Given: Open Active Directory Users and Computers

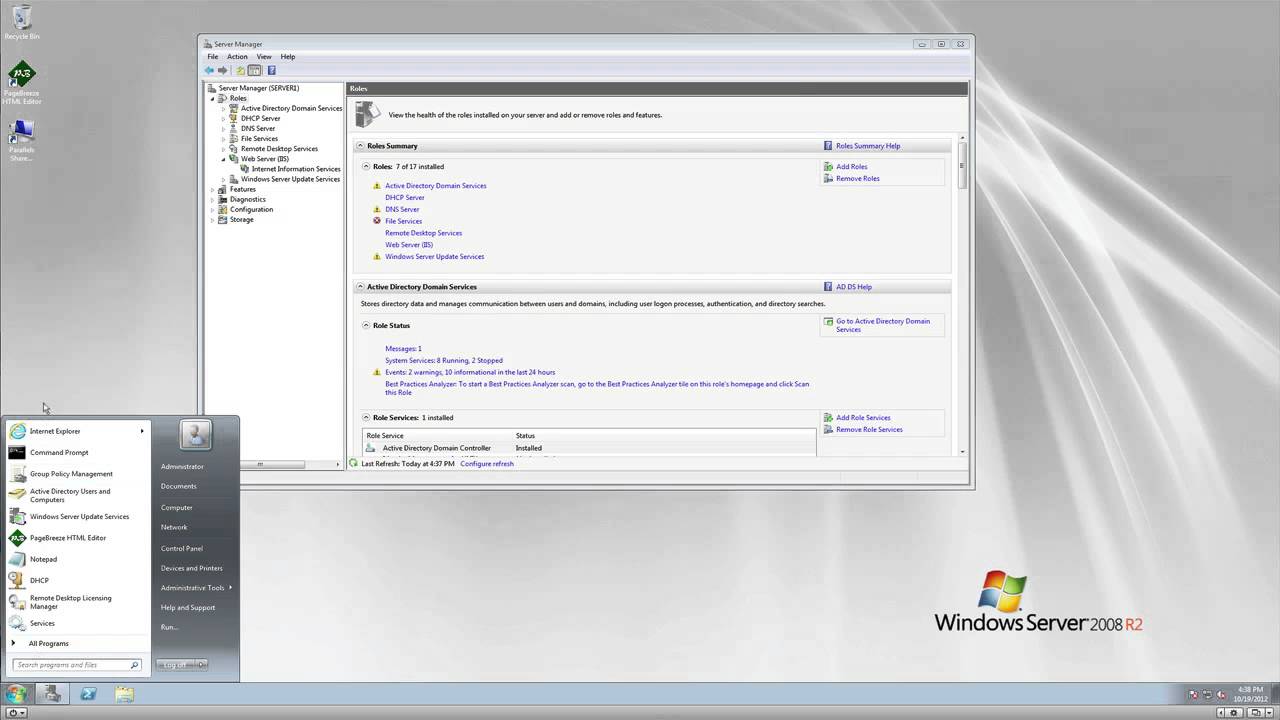Looking at the screenshot, I should click(77, 495).
